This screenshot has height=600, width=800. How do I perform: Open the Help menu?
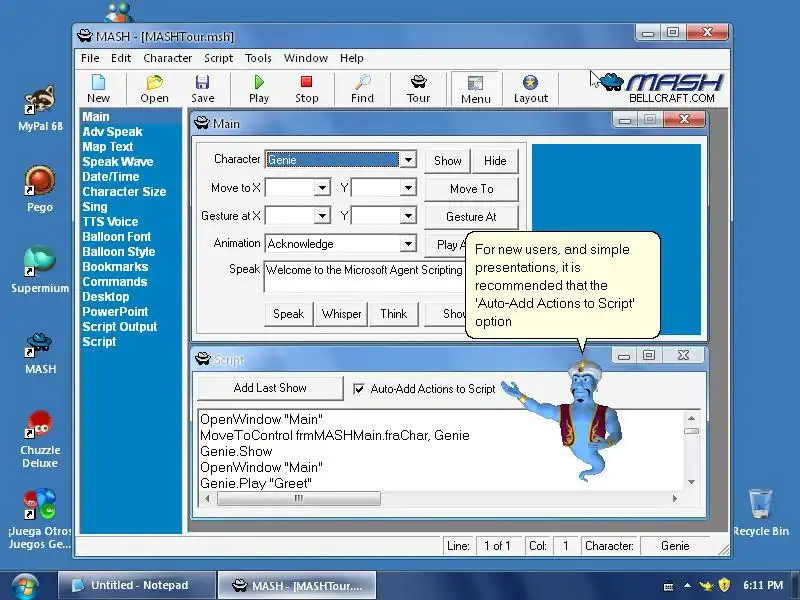(352, 58)
